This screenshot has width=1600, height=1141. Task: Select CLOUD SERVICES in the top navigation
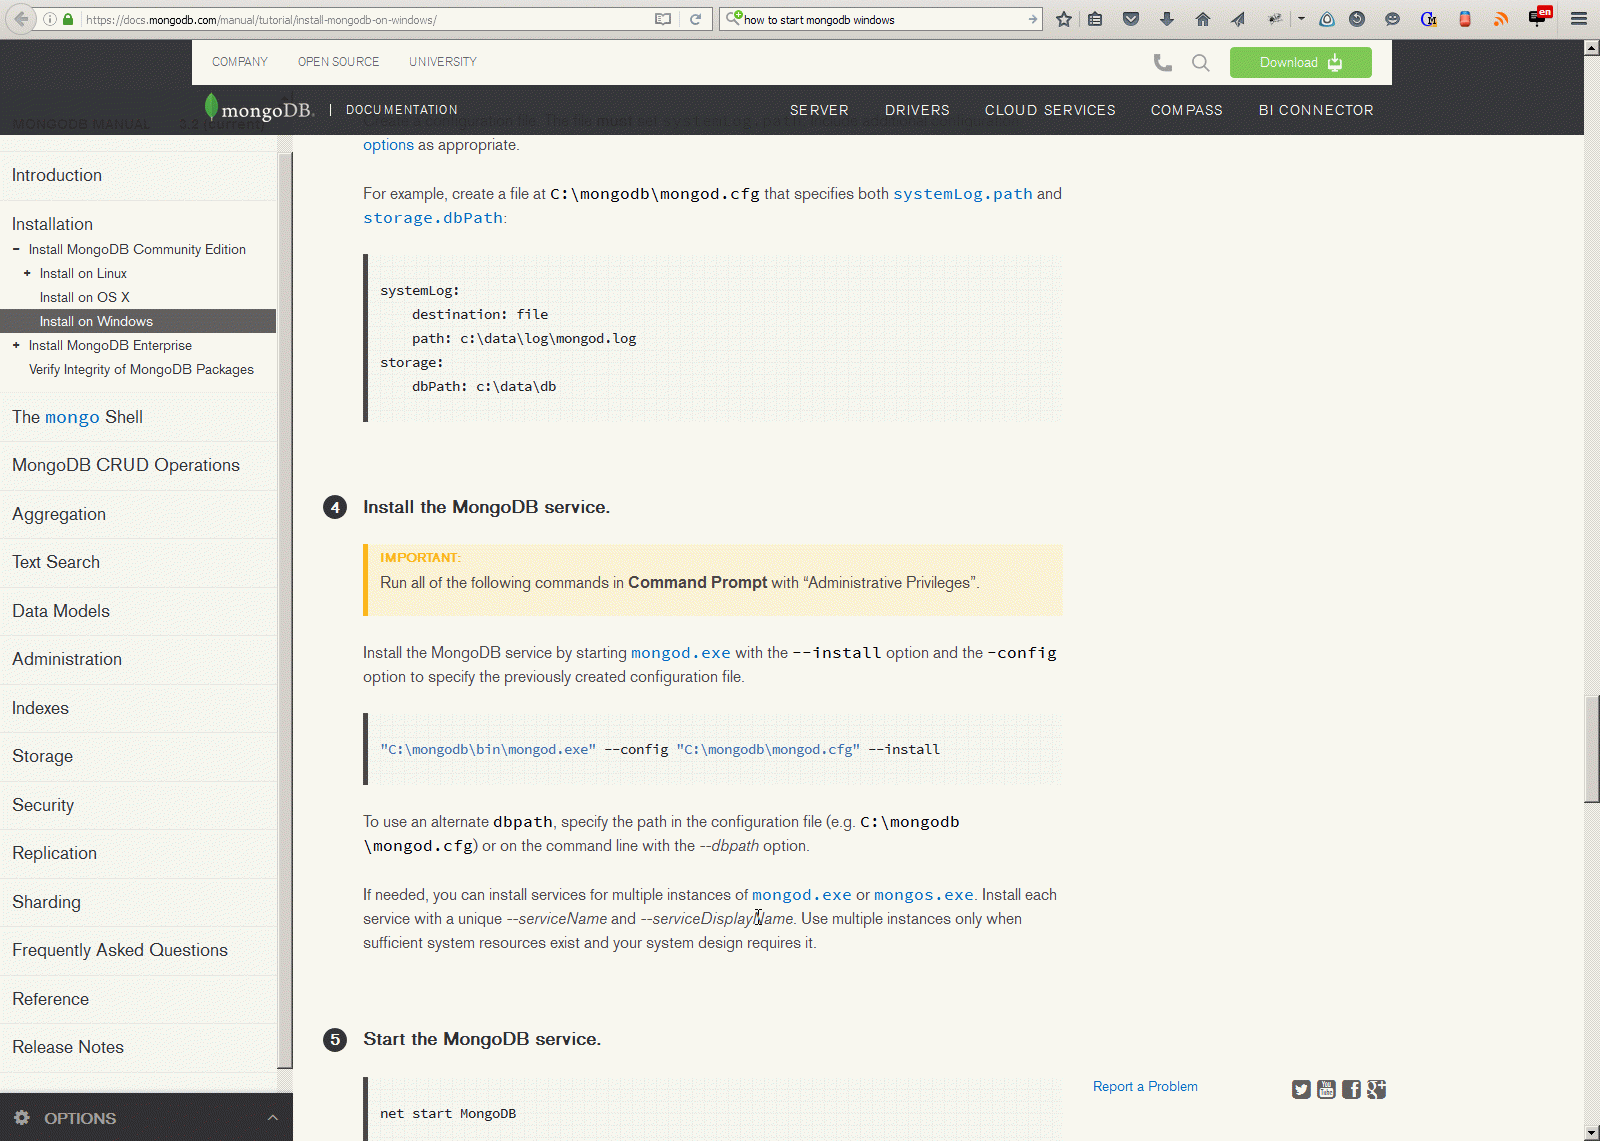coord(1050,110)
